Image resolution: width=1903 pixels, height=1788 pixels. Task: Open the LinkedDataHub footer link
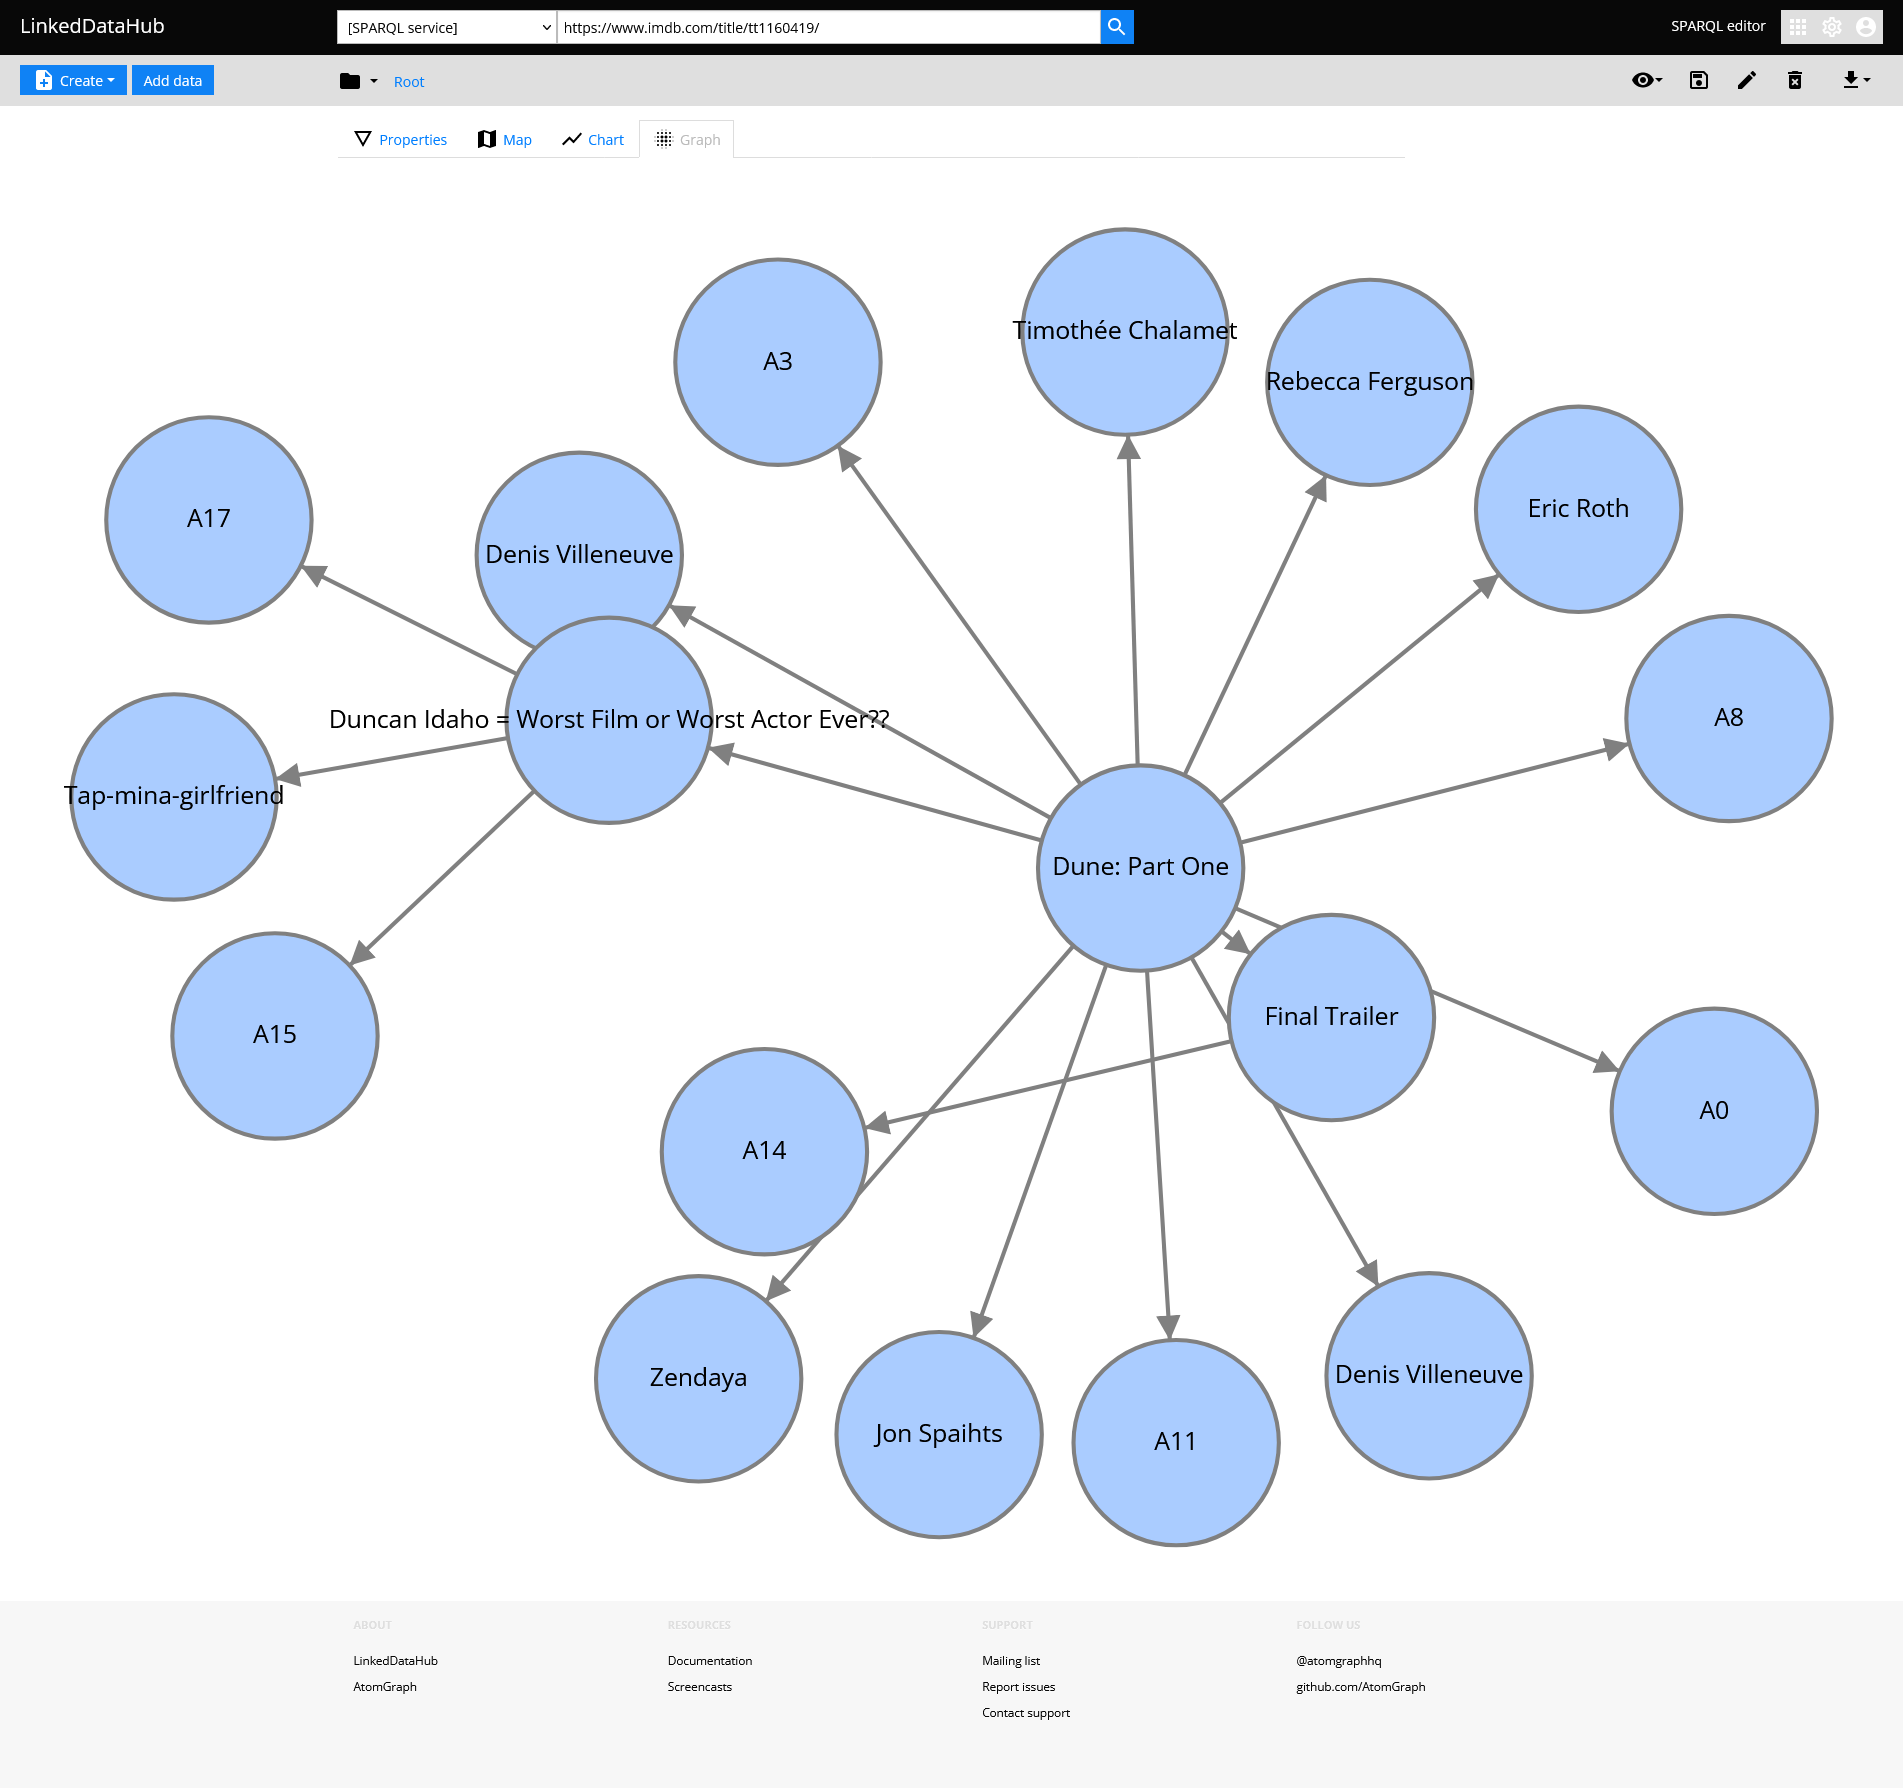click(395, 1661)
